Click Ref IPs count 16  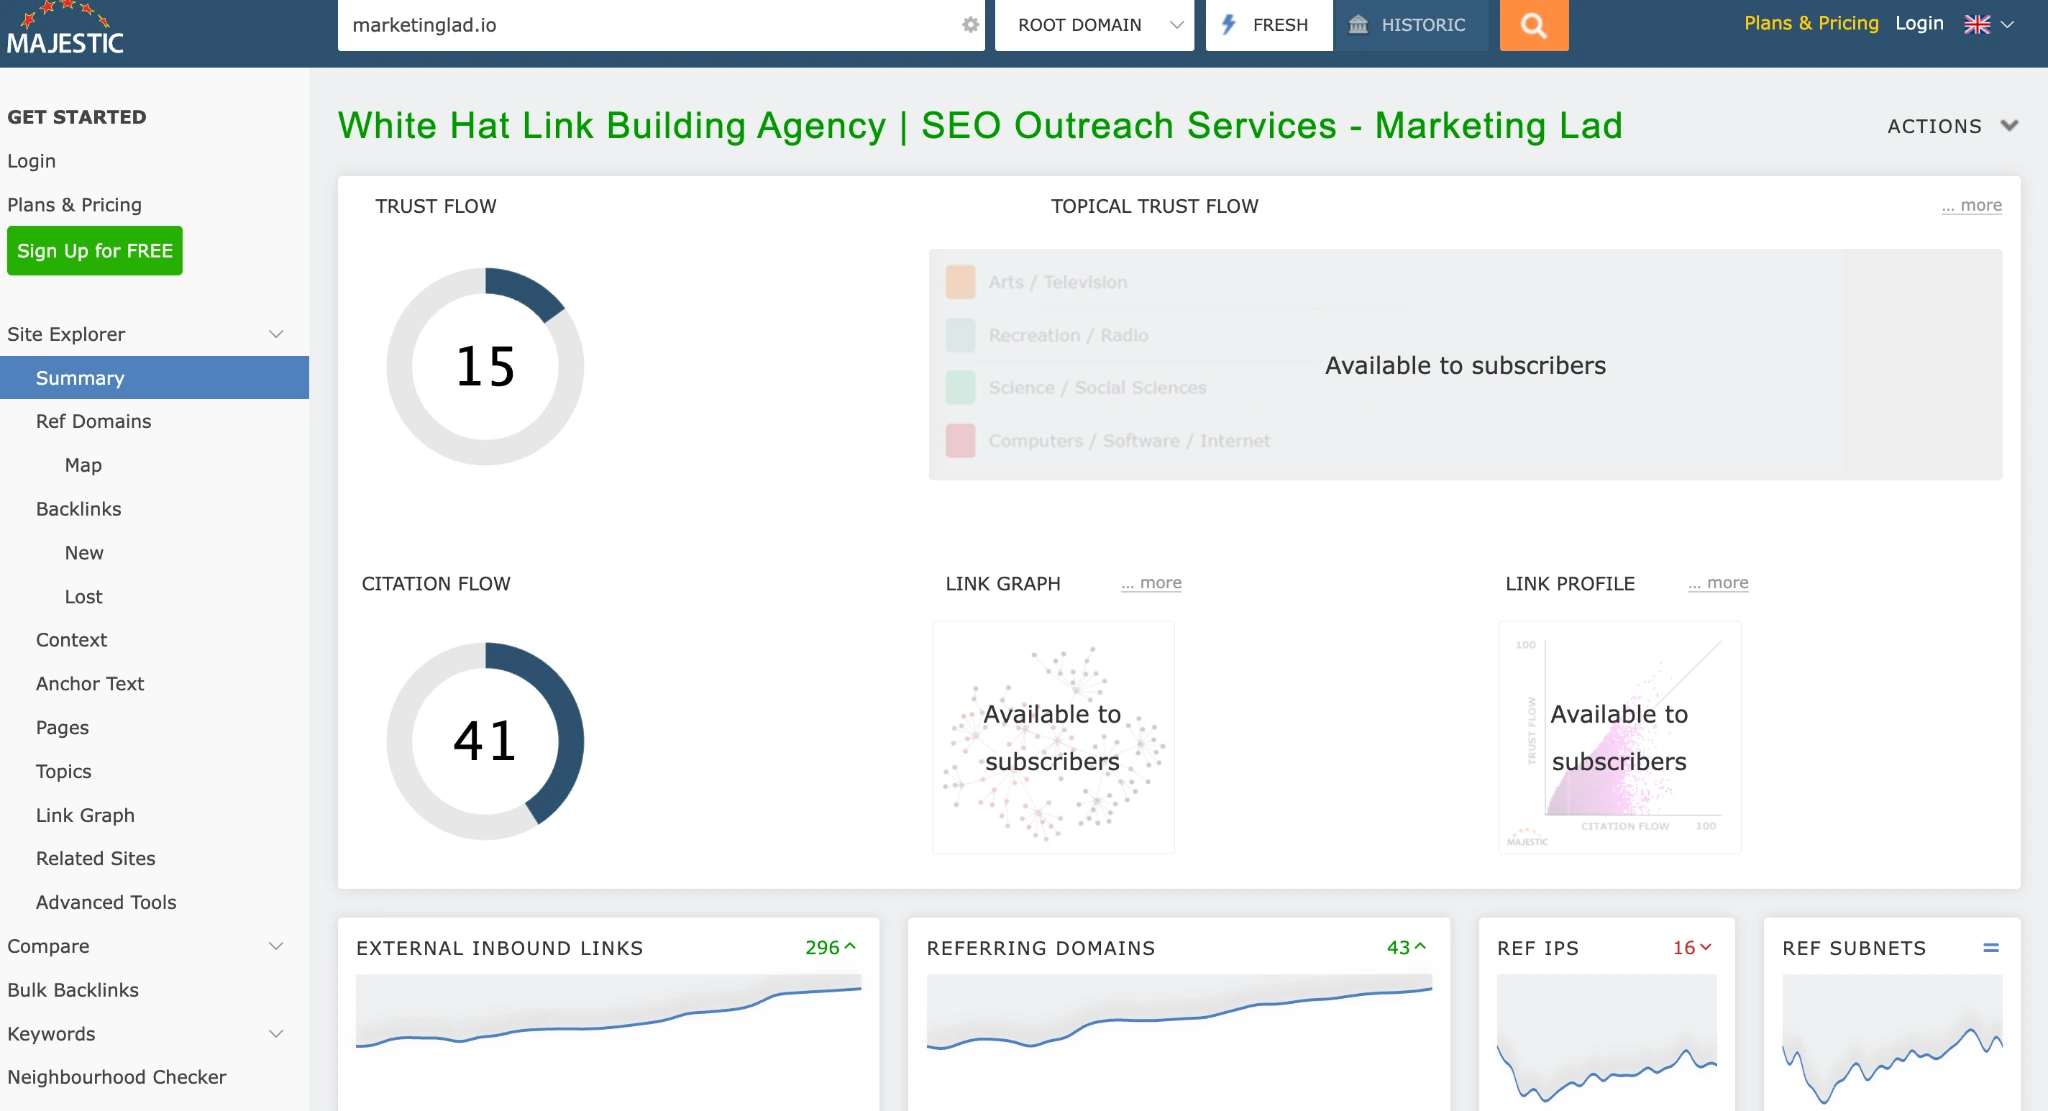click(x=1692, y=947)
